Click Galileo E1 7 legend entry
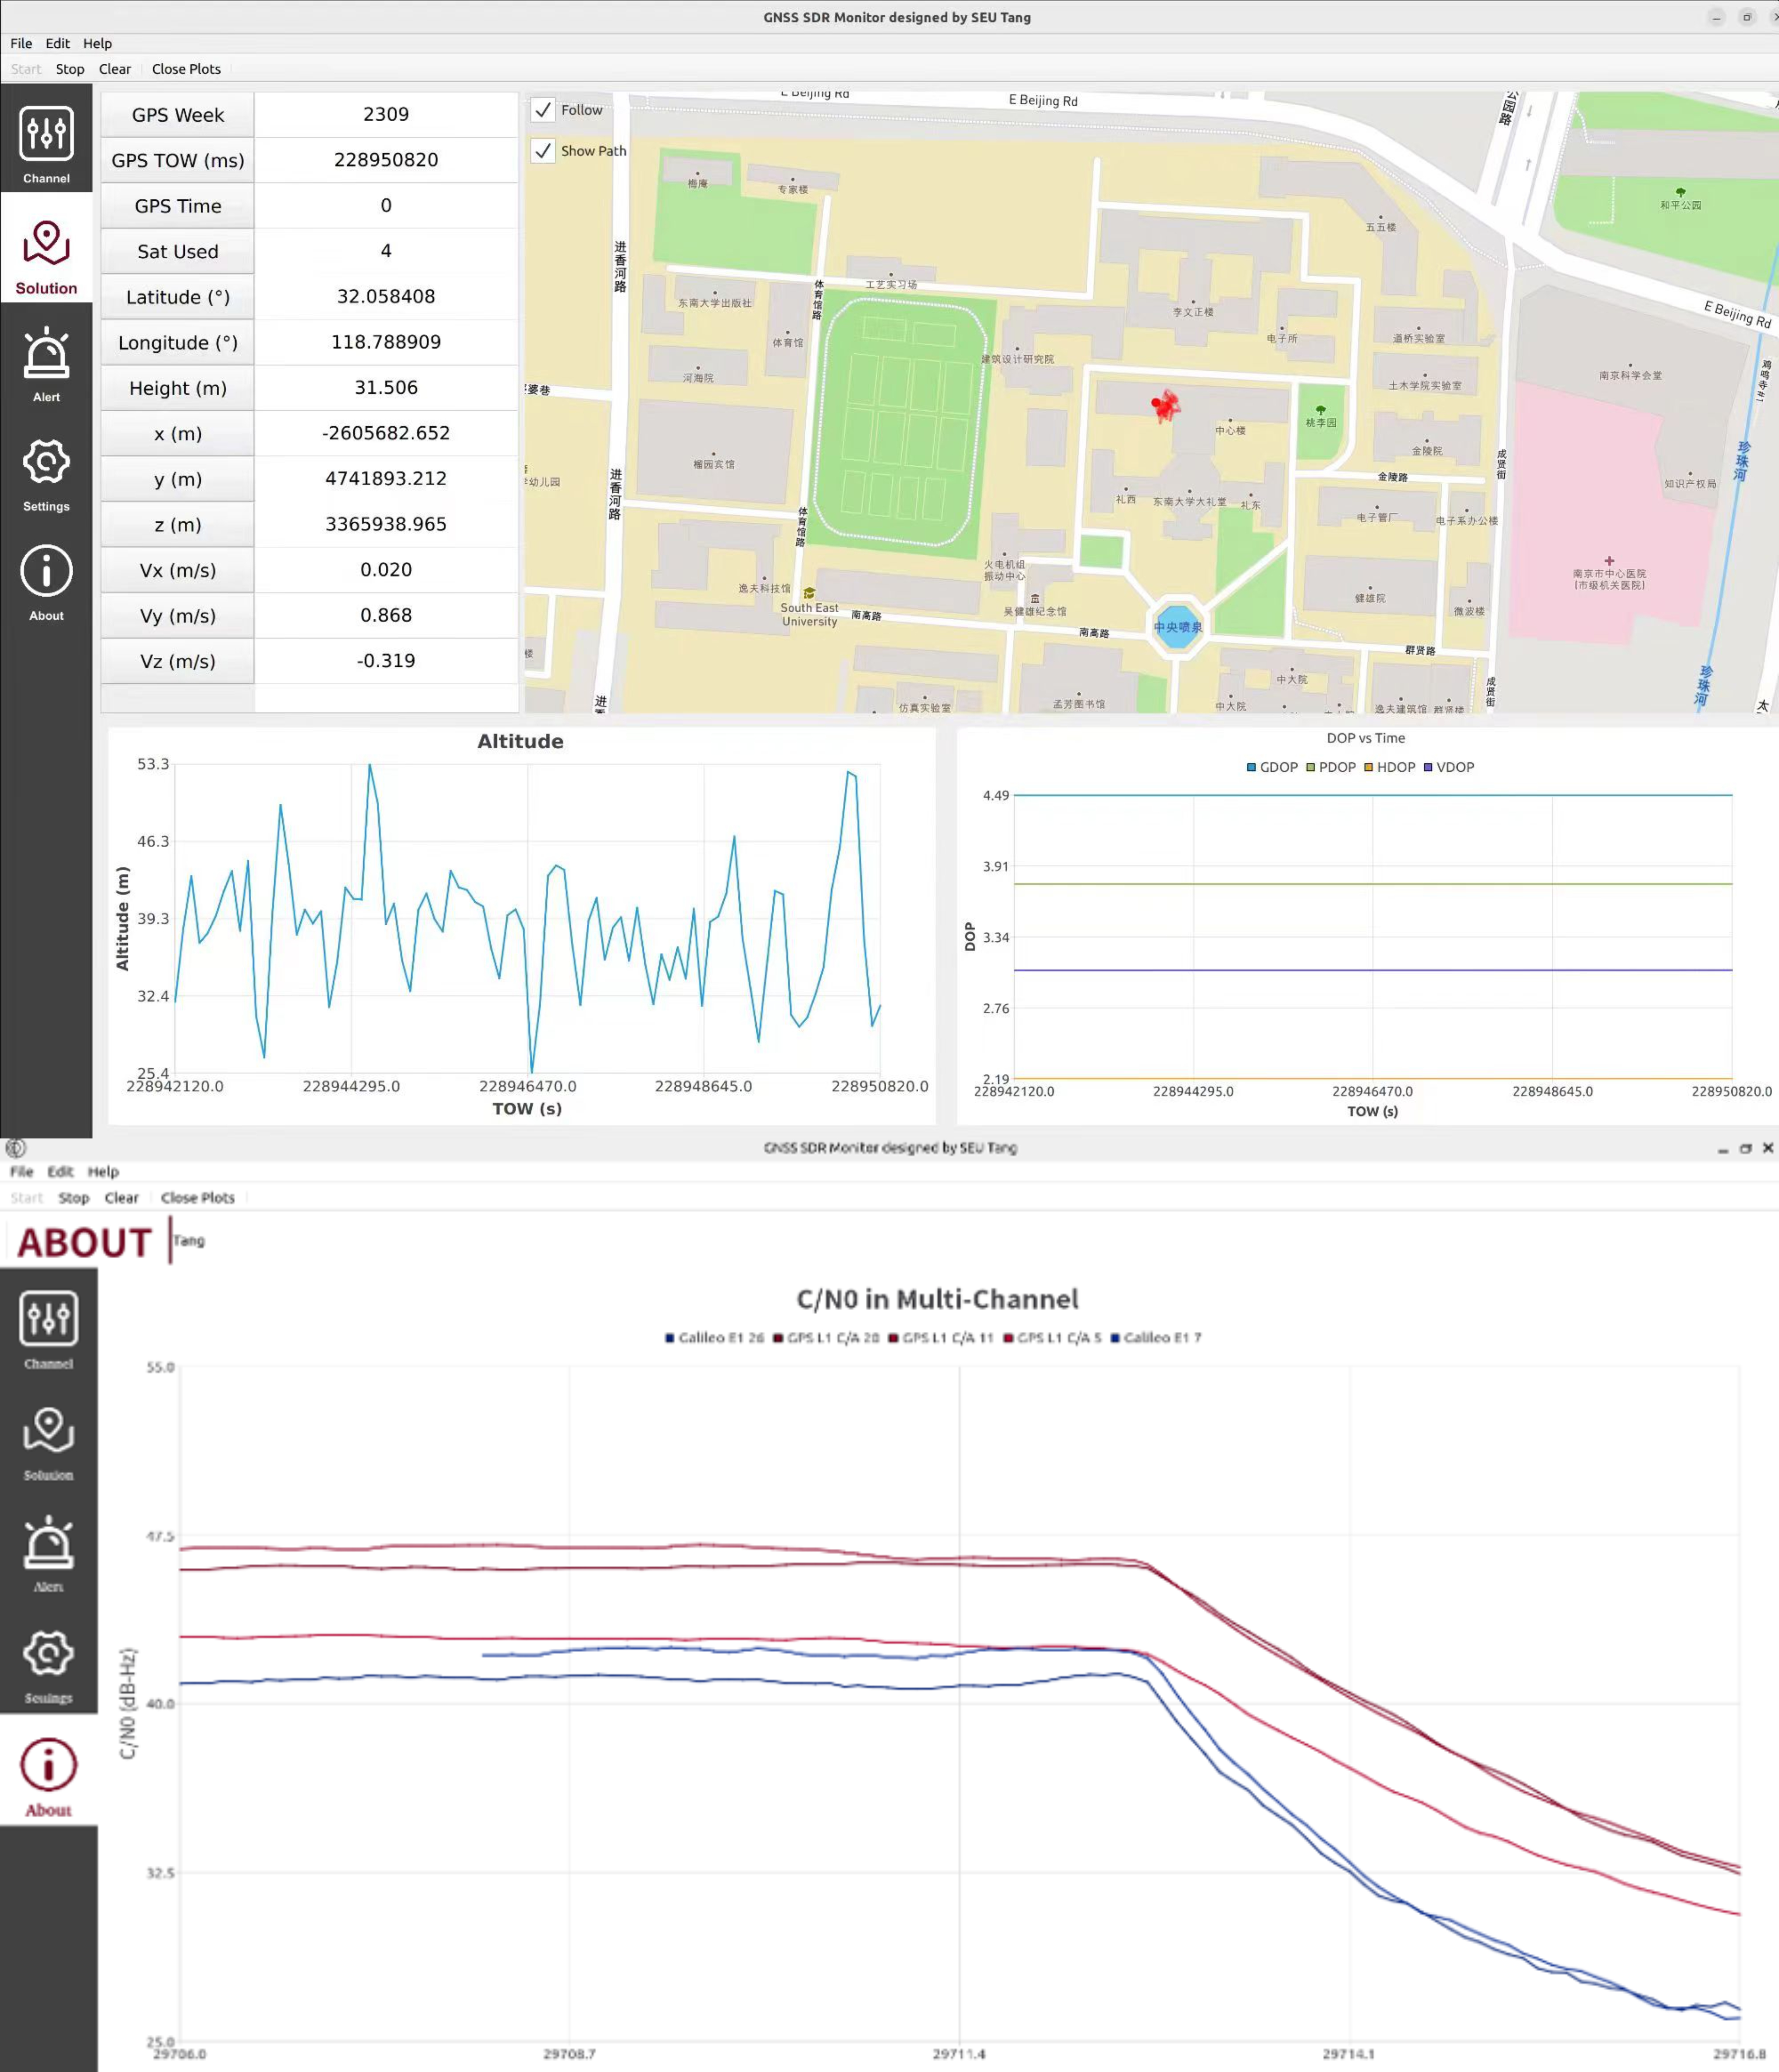 tap(1156, 1338)
